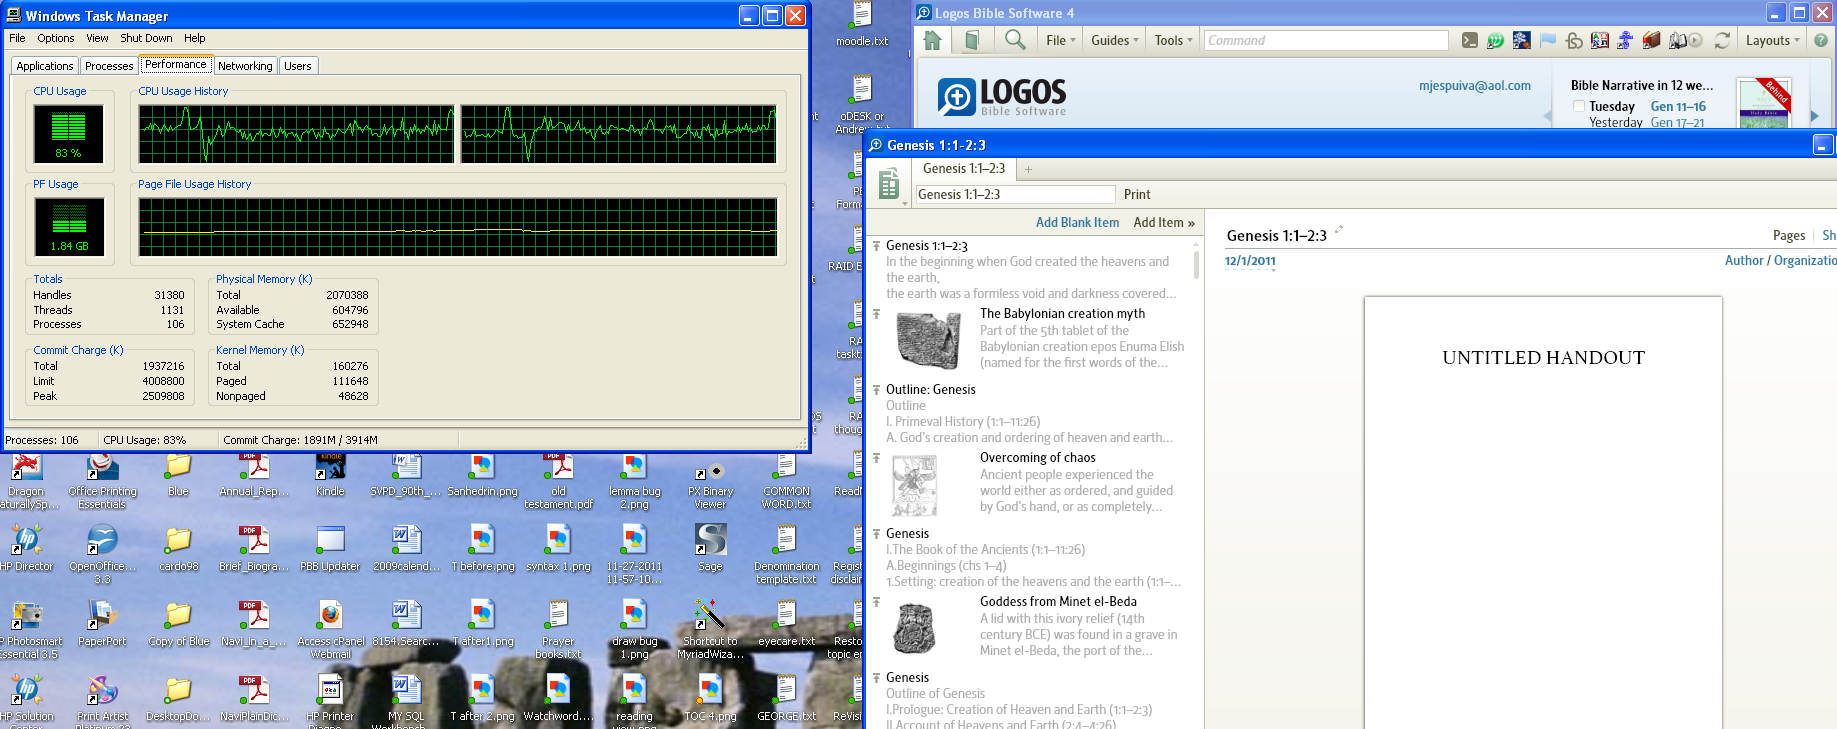Show next reading plan with right arrow
The image size is (1837, 729).
pyautogui.click(x=1814, y=116)
